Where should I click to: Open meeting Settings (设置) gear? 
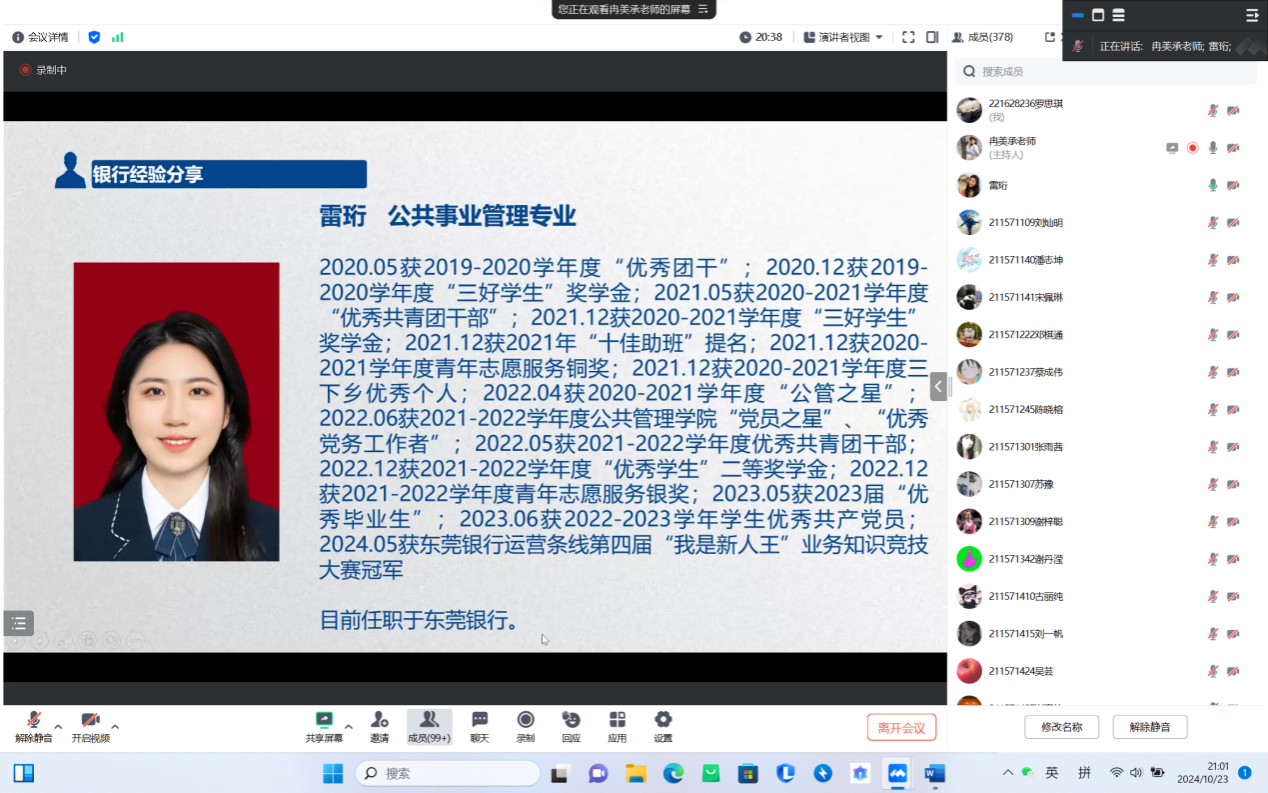coord(663,726)
